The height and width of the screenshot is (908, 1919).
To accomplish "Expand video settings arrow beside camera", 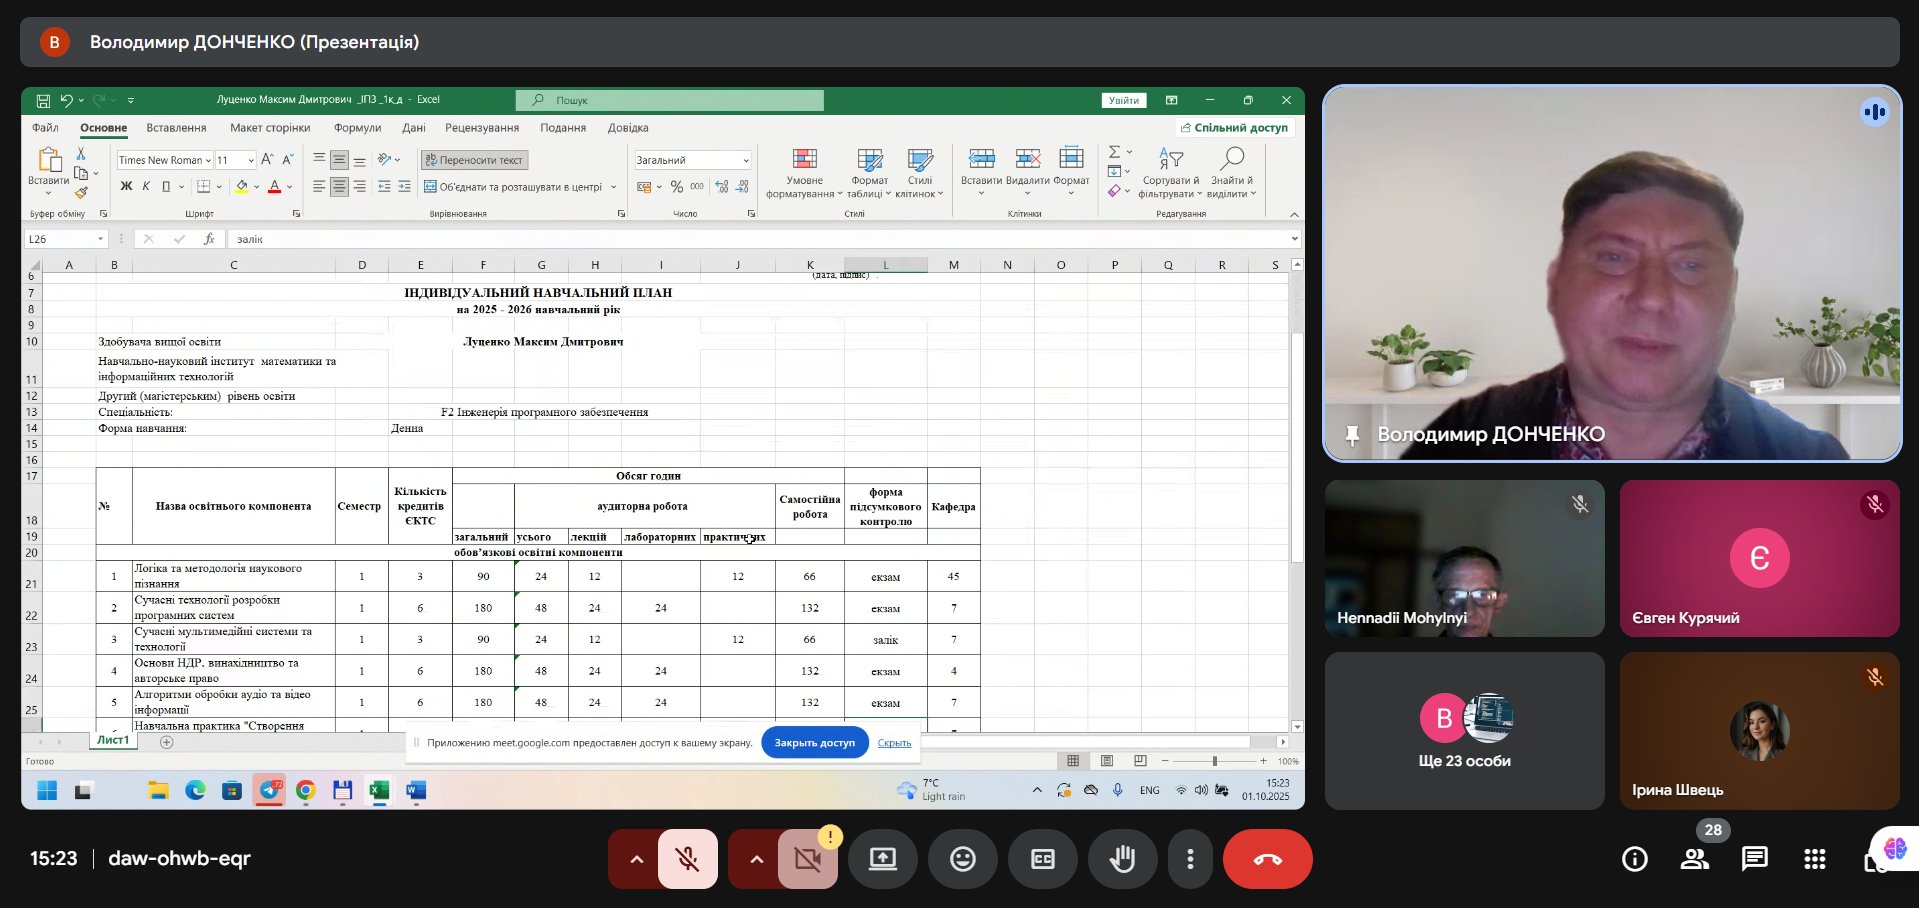I will pos(755,859).
